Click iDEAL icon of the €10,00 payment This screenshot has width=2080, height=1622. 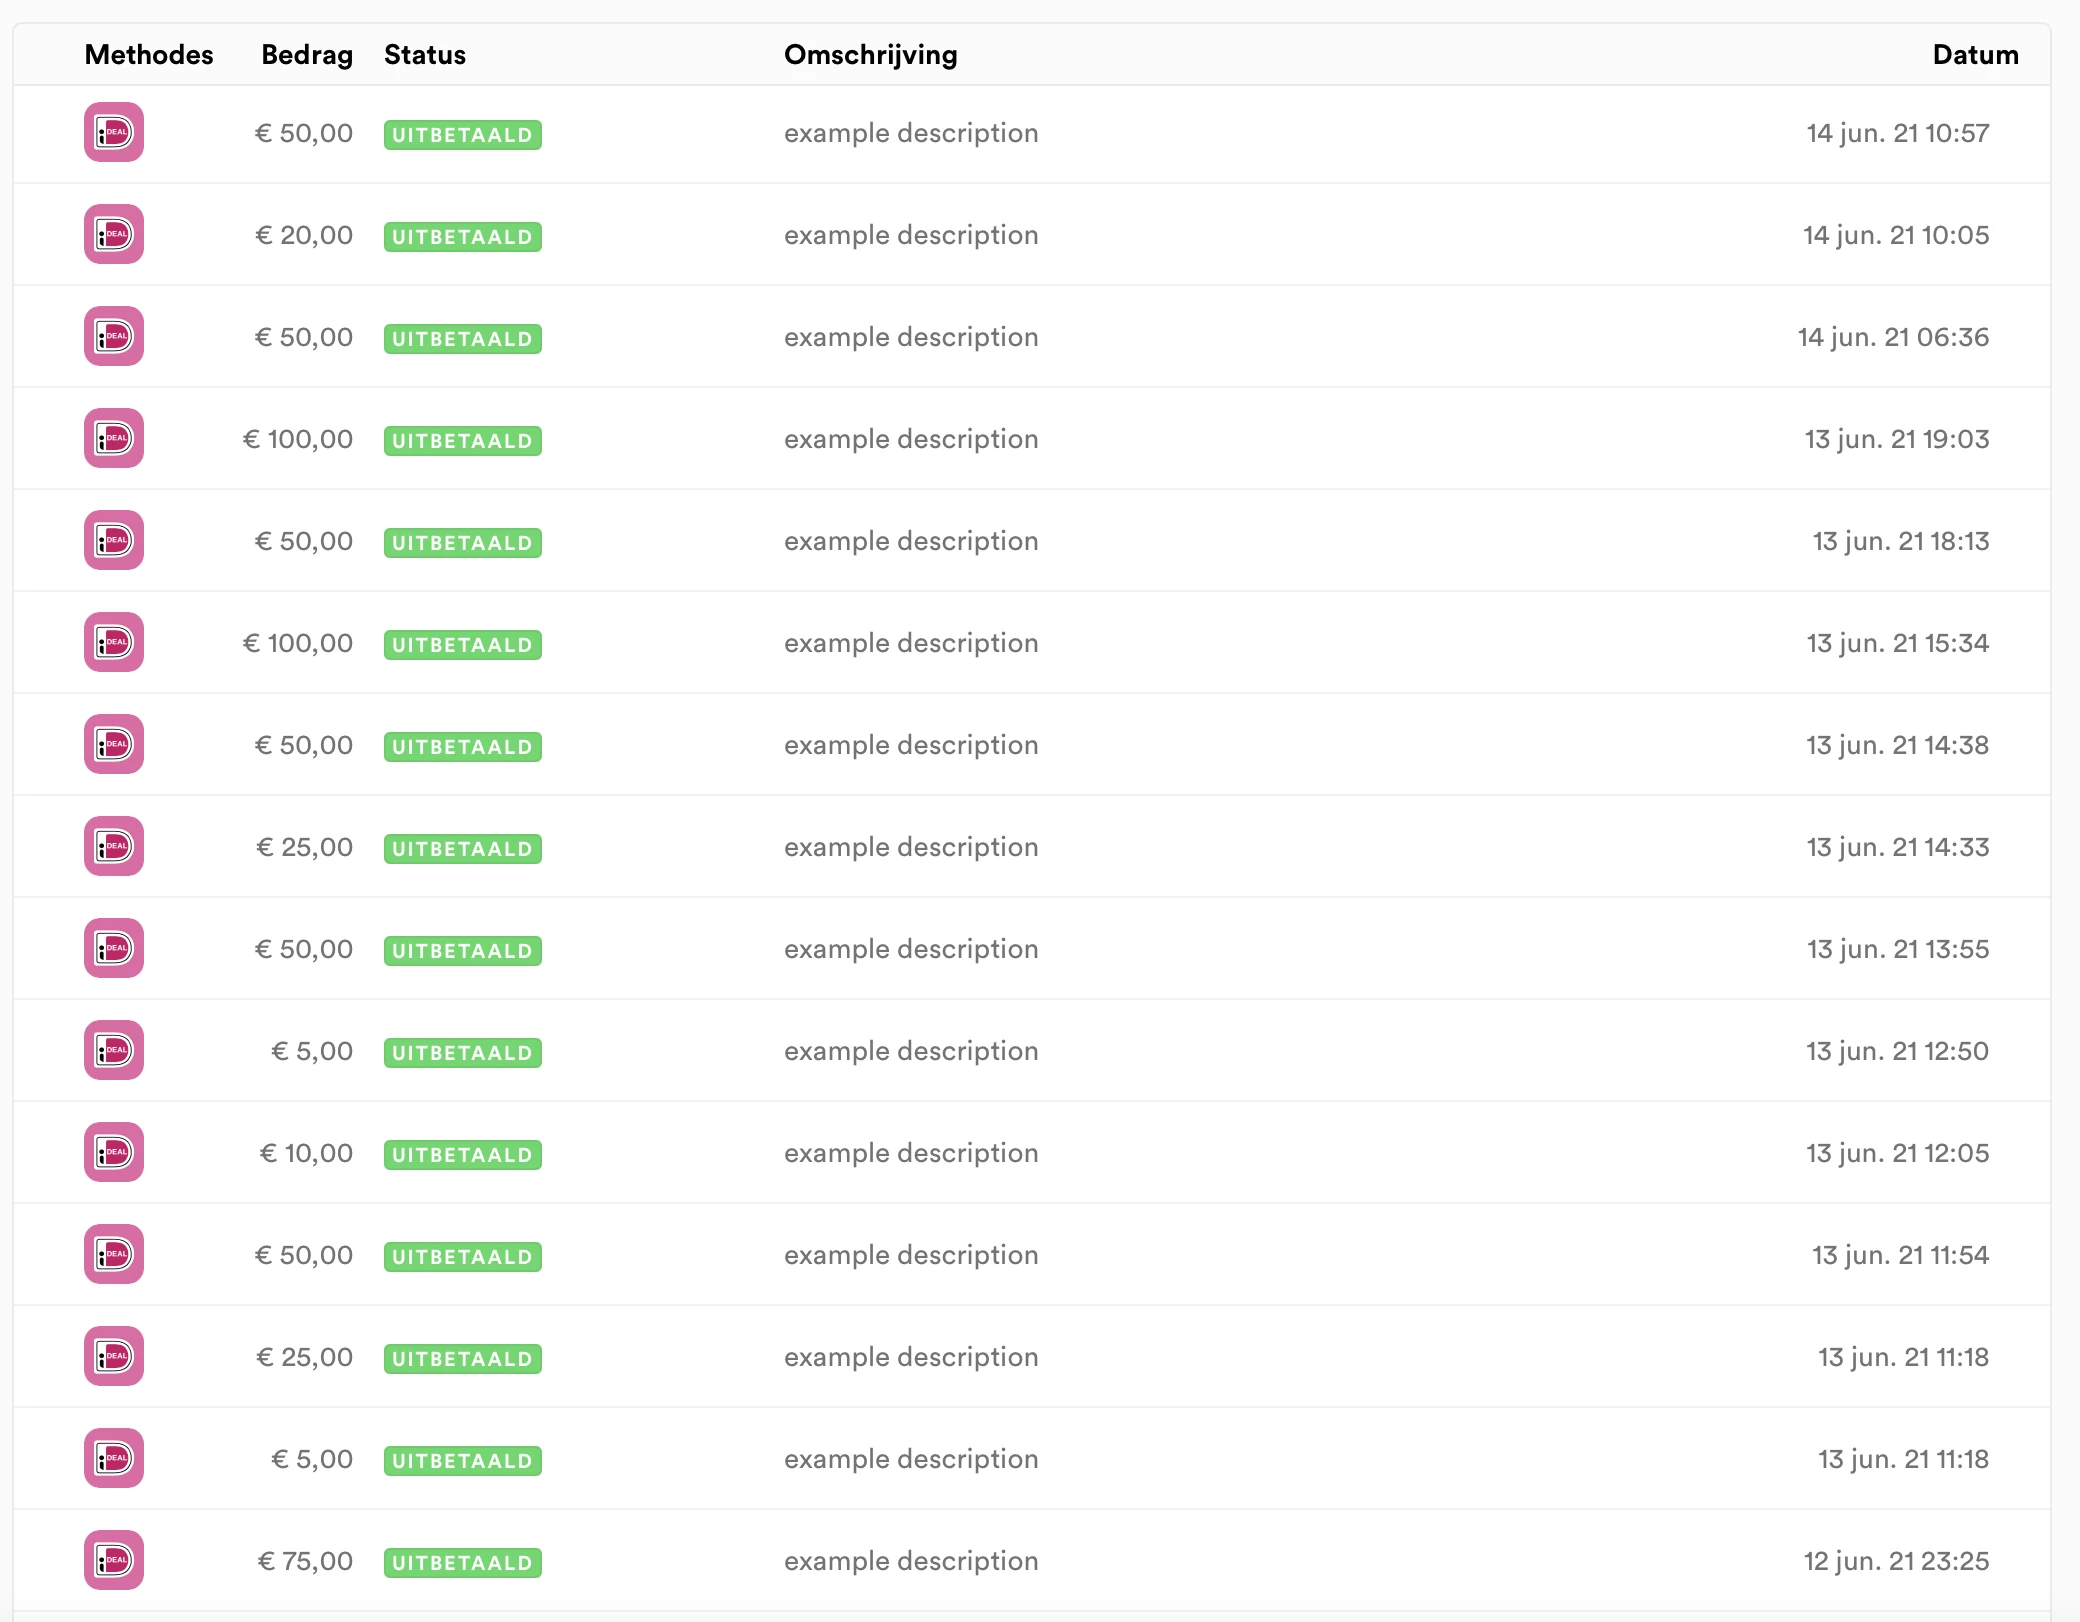click(114, 1152)
